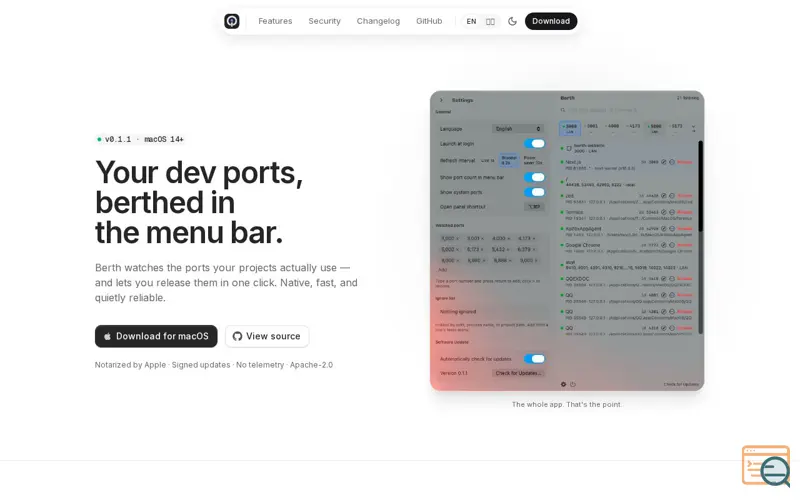Select the 4173 port tab
800x500 pixels.
[x=634, y=128]
